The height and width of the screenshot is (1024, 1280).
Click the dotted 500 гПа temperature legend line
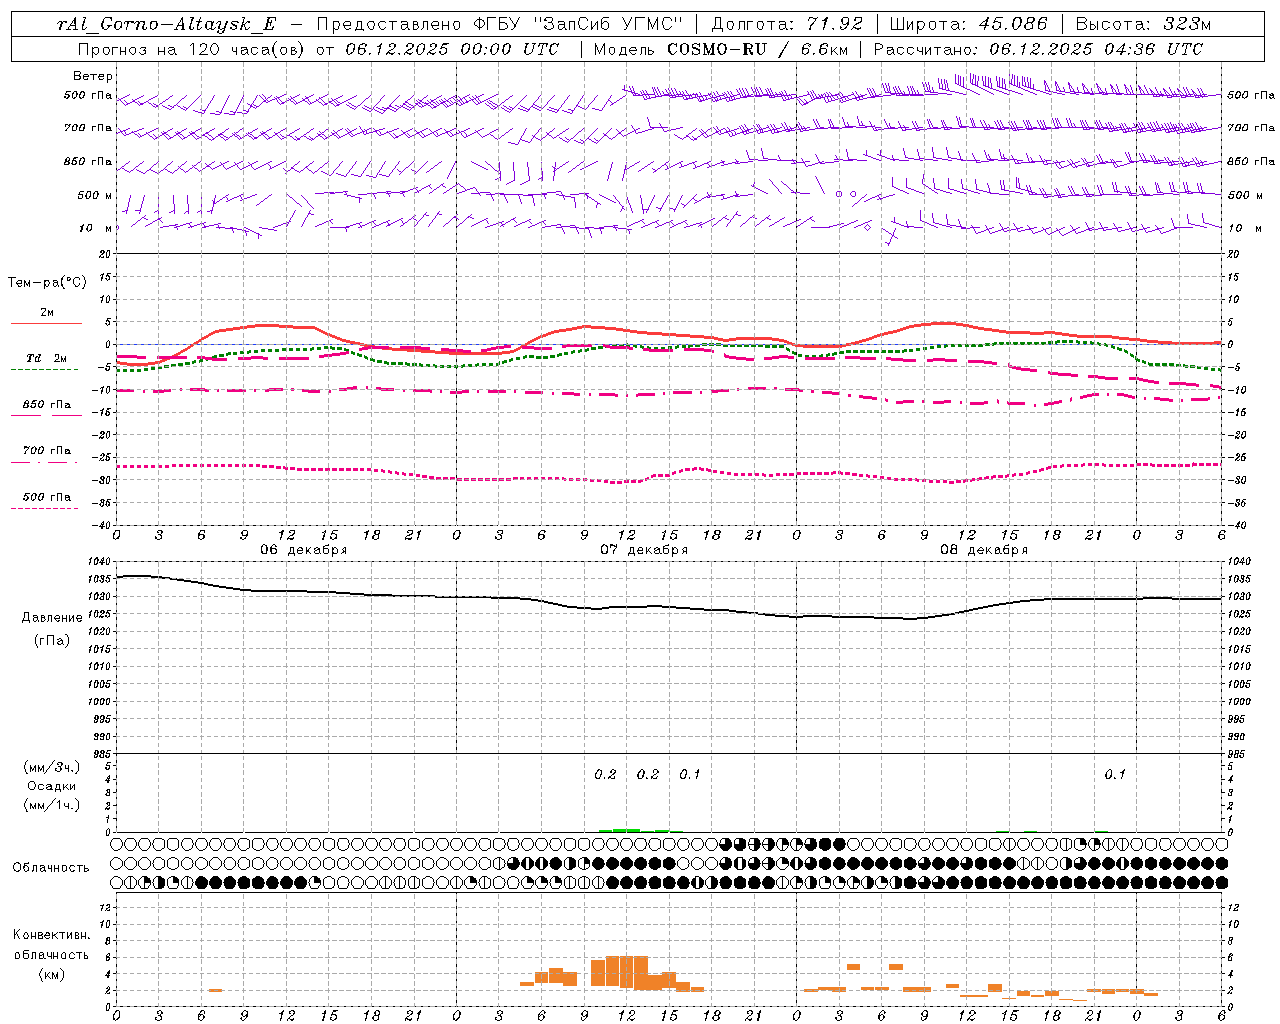[x=44, y=508]
